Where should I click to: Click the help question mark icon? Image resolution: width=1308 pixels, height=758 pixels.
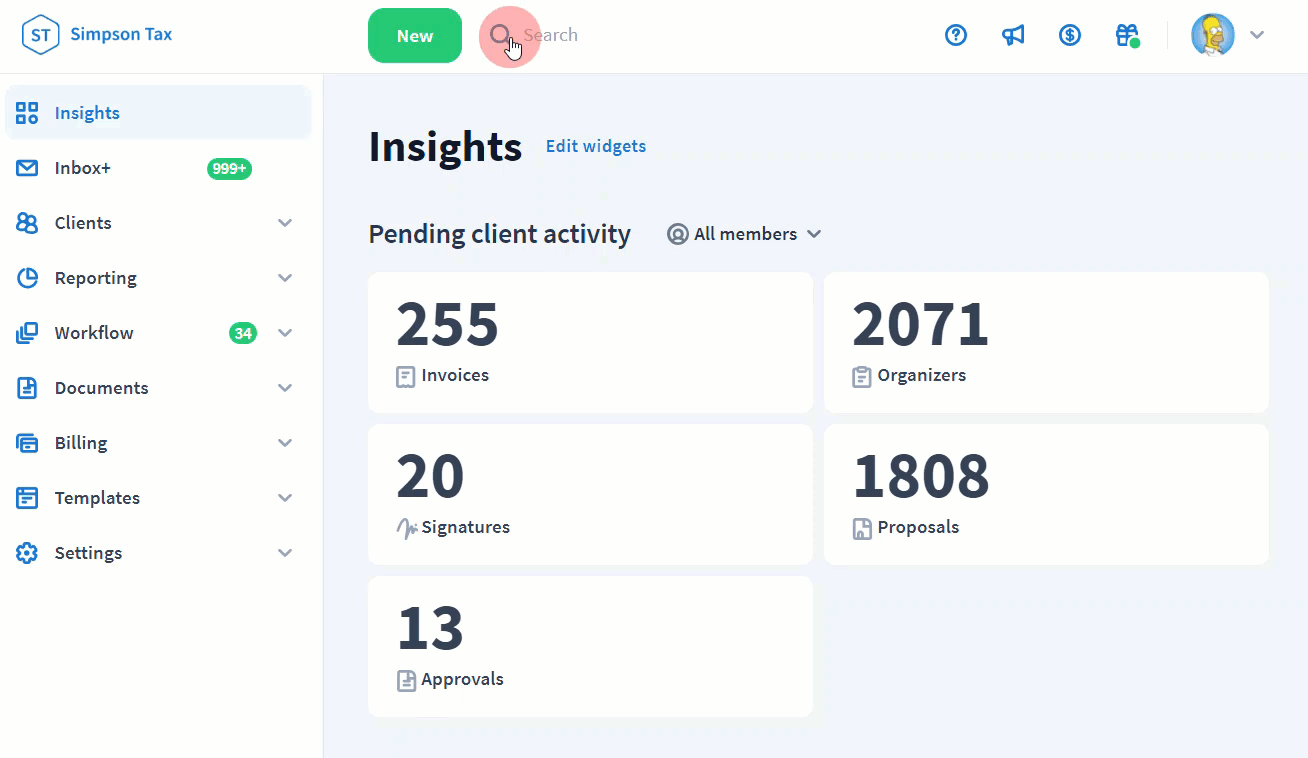click(956, 36)
